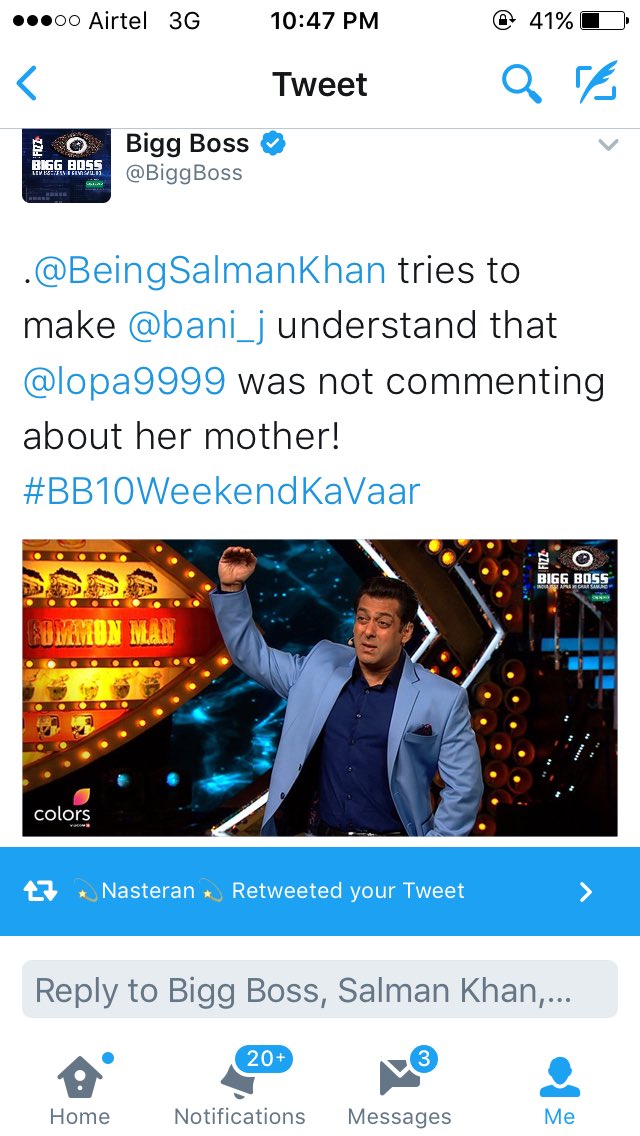Tap the retweet icon in the blue banner
The image size is (640, 1136).
tap(41, 891)
